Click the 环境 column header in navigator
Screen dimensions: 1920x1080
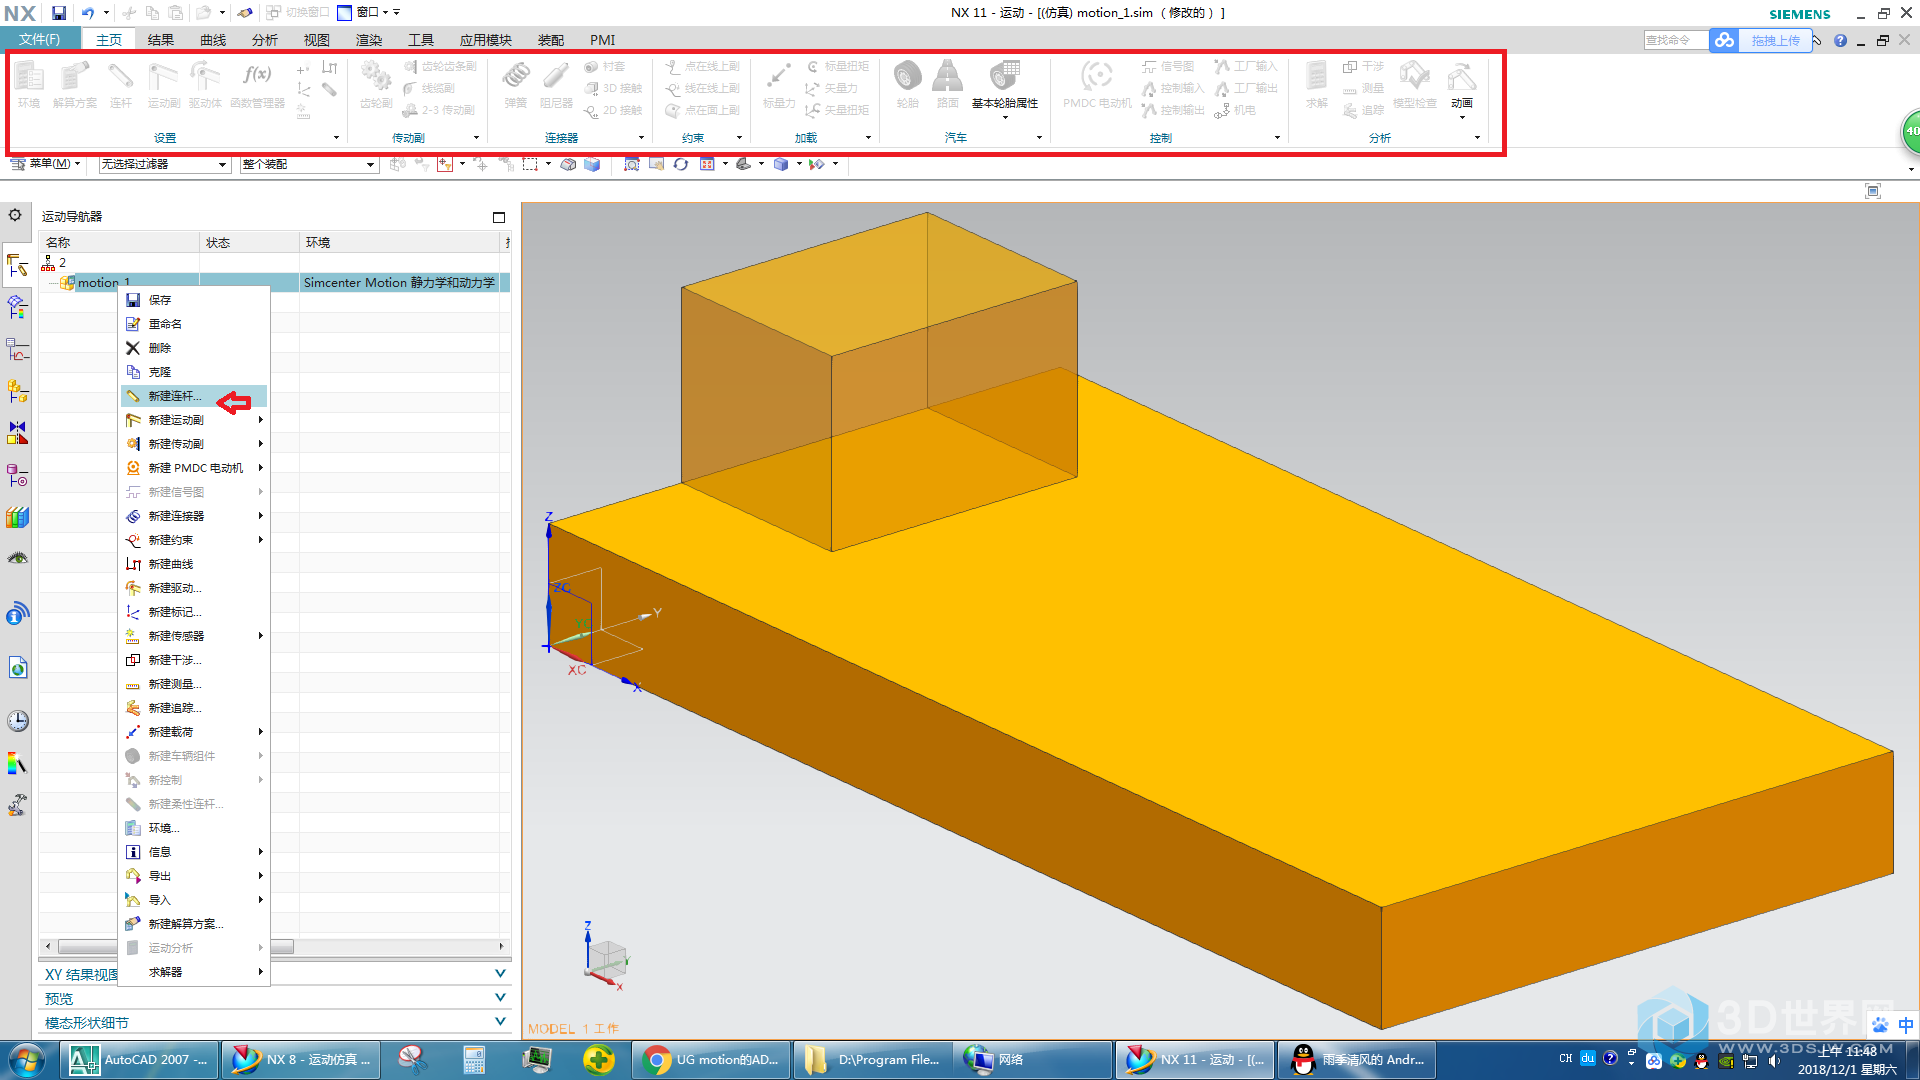point(400,242)
